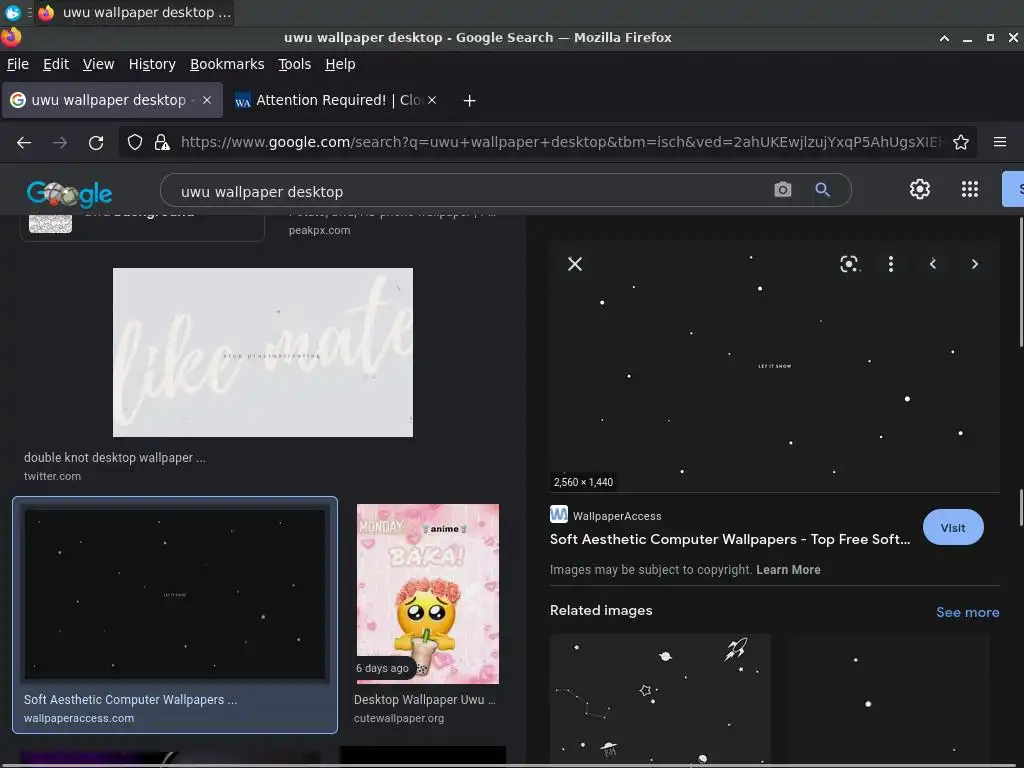Viewport: 1024px width, 768px height.
Task: Open the Google apps grid
Action: (x=970, y=189)
